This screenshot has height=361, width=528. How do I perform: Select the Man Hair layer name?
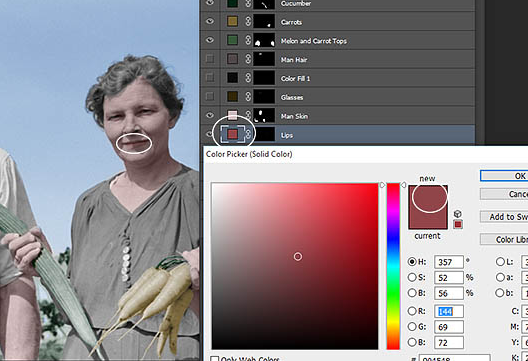294,60
